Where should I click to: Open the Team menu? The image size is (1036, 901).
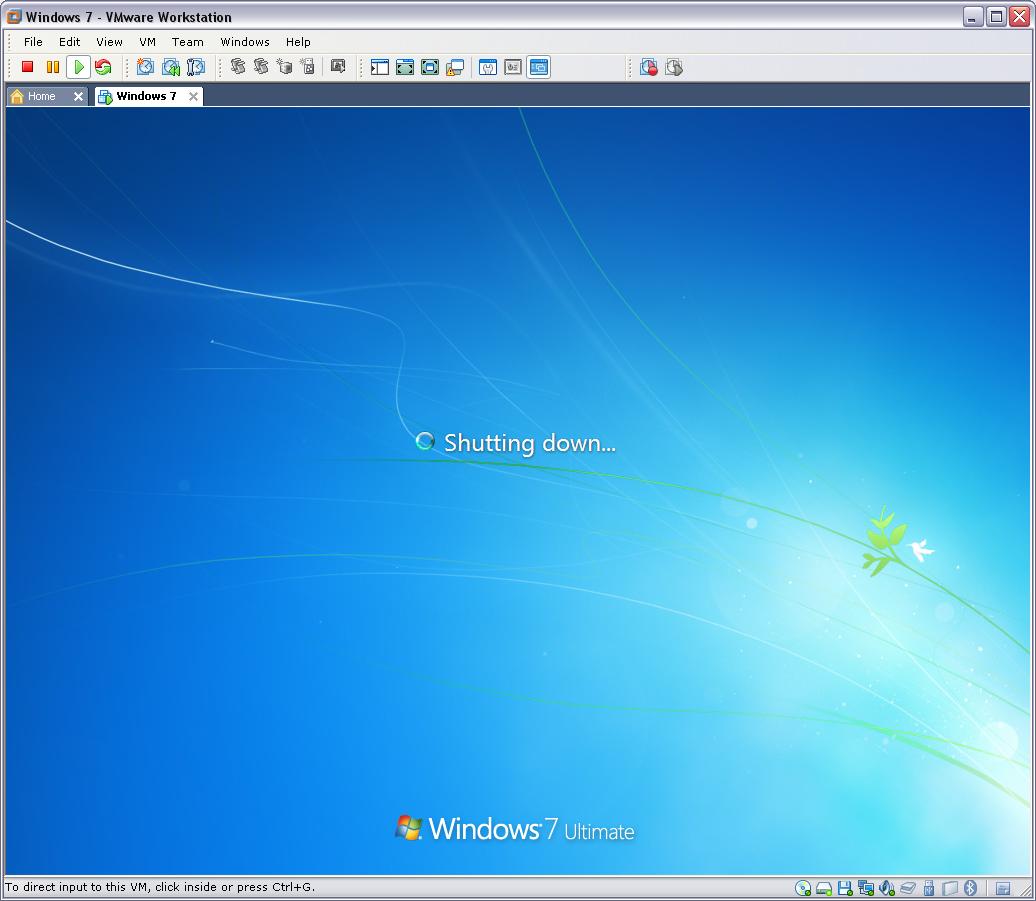(188, 42)
